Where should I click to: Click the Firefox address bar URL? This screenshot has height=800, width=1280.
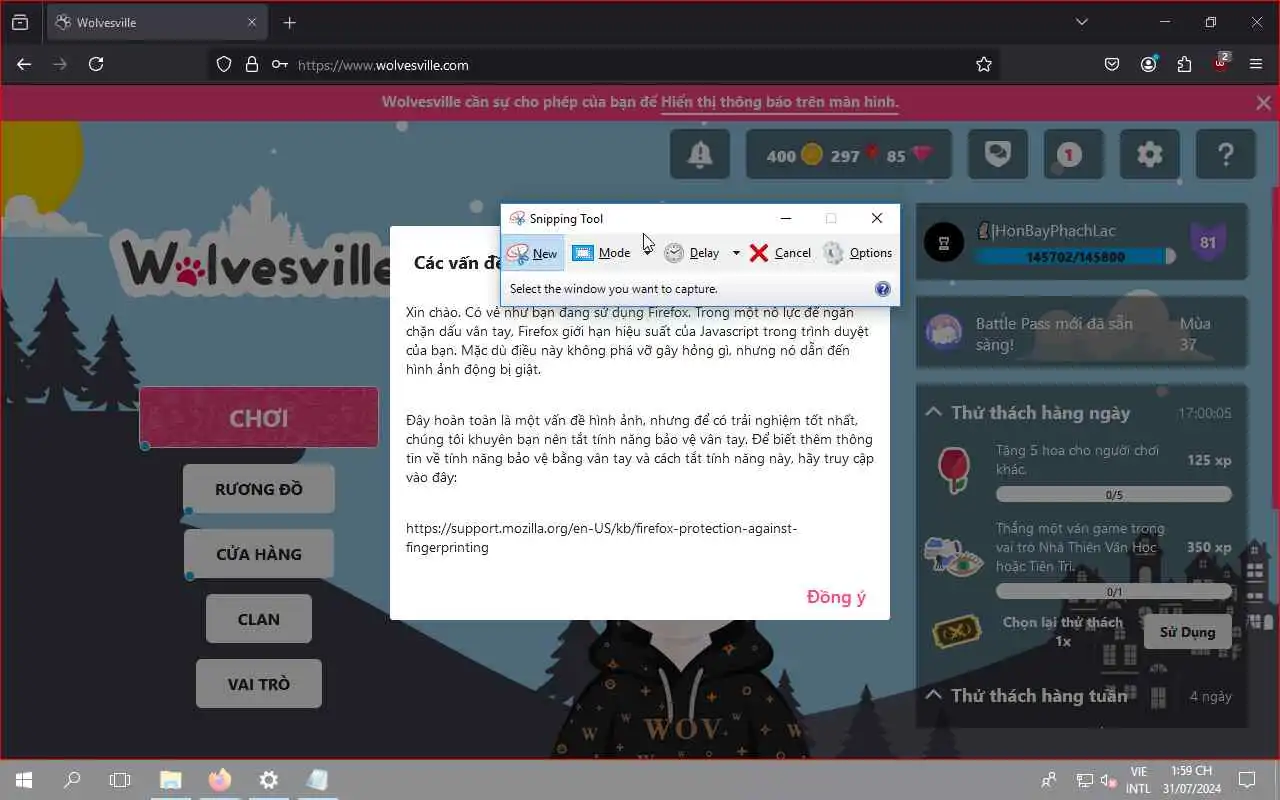pyautogui.click(x=383, y=65)
